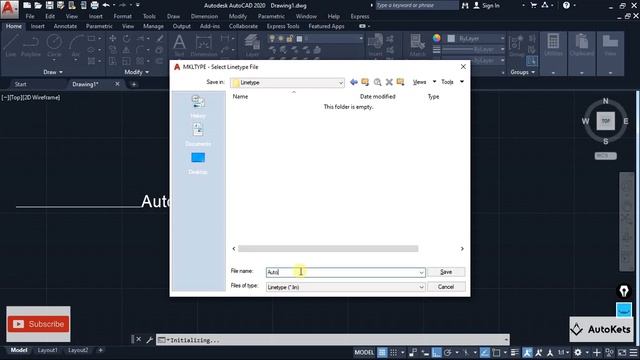Screen dimensions: 640x360
Task: Click the Sign In link
Action: click(x=487, y=5)
